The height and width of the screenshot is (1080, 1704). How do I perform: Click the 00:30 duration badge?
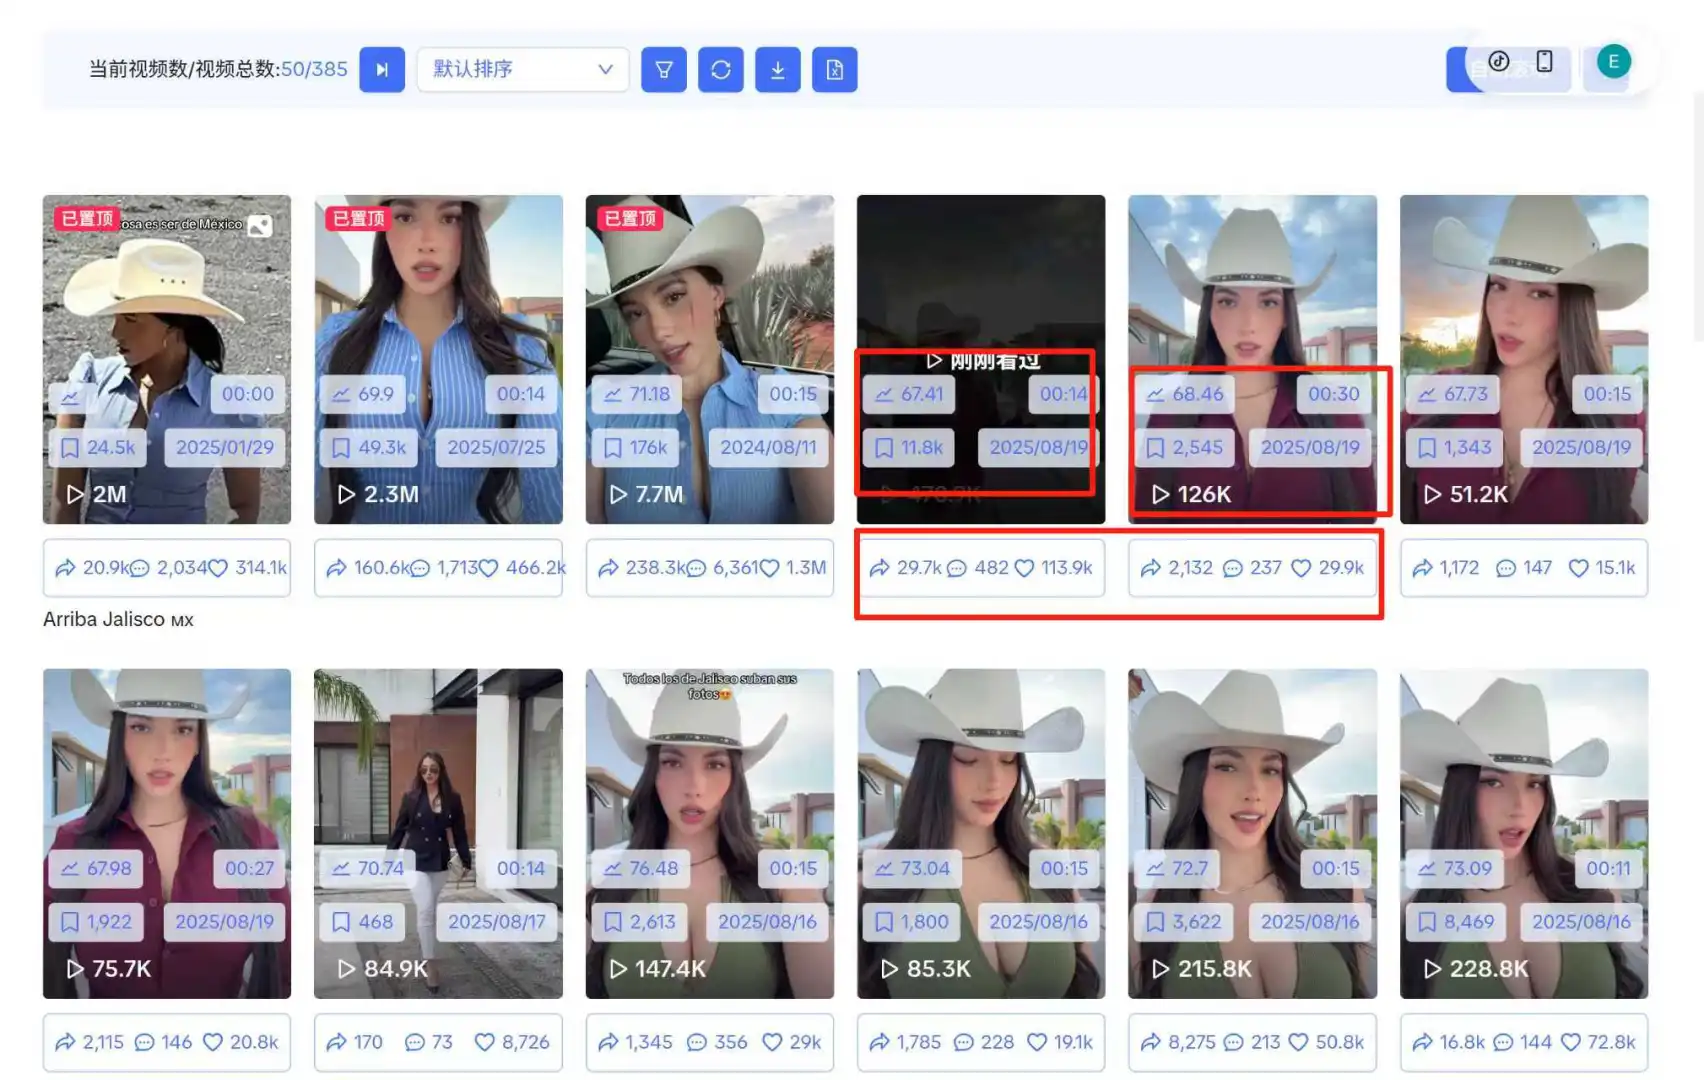coord(1334,394)
